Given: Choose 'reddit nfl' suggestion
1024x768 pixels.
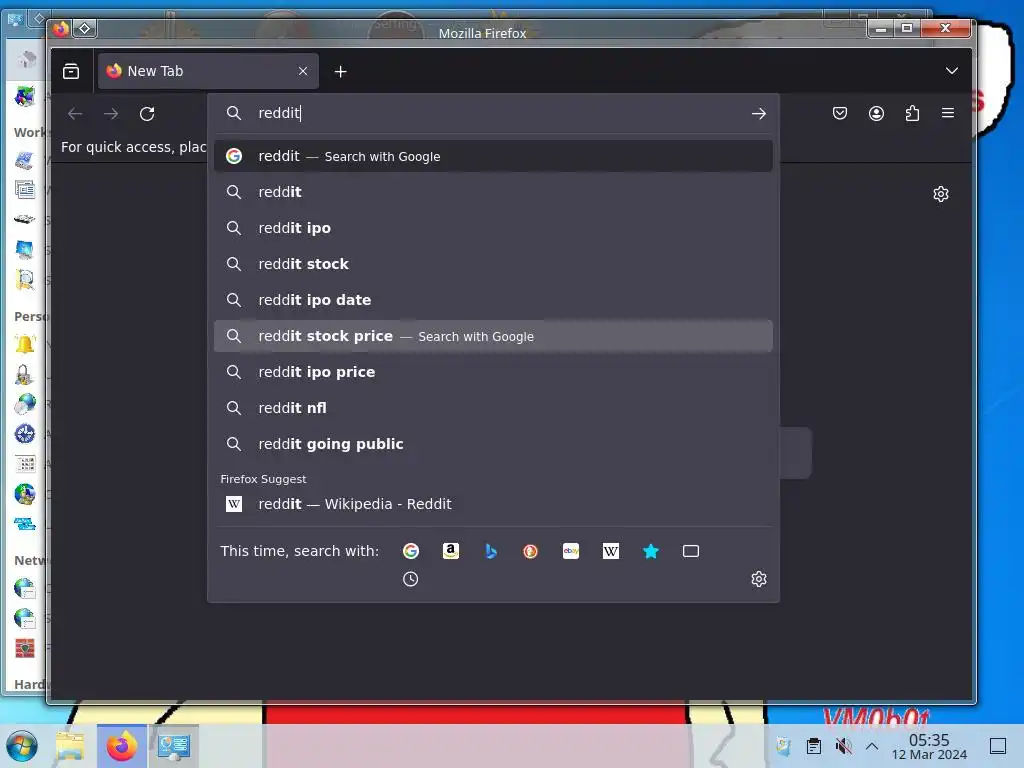Looking at the screenshot, I should [x=493, y=408].
